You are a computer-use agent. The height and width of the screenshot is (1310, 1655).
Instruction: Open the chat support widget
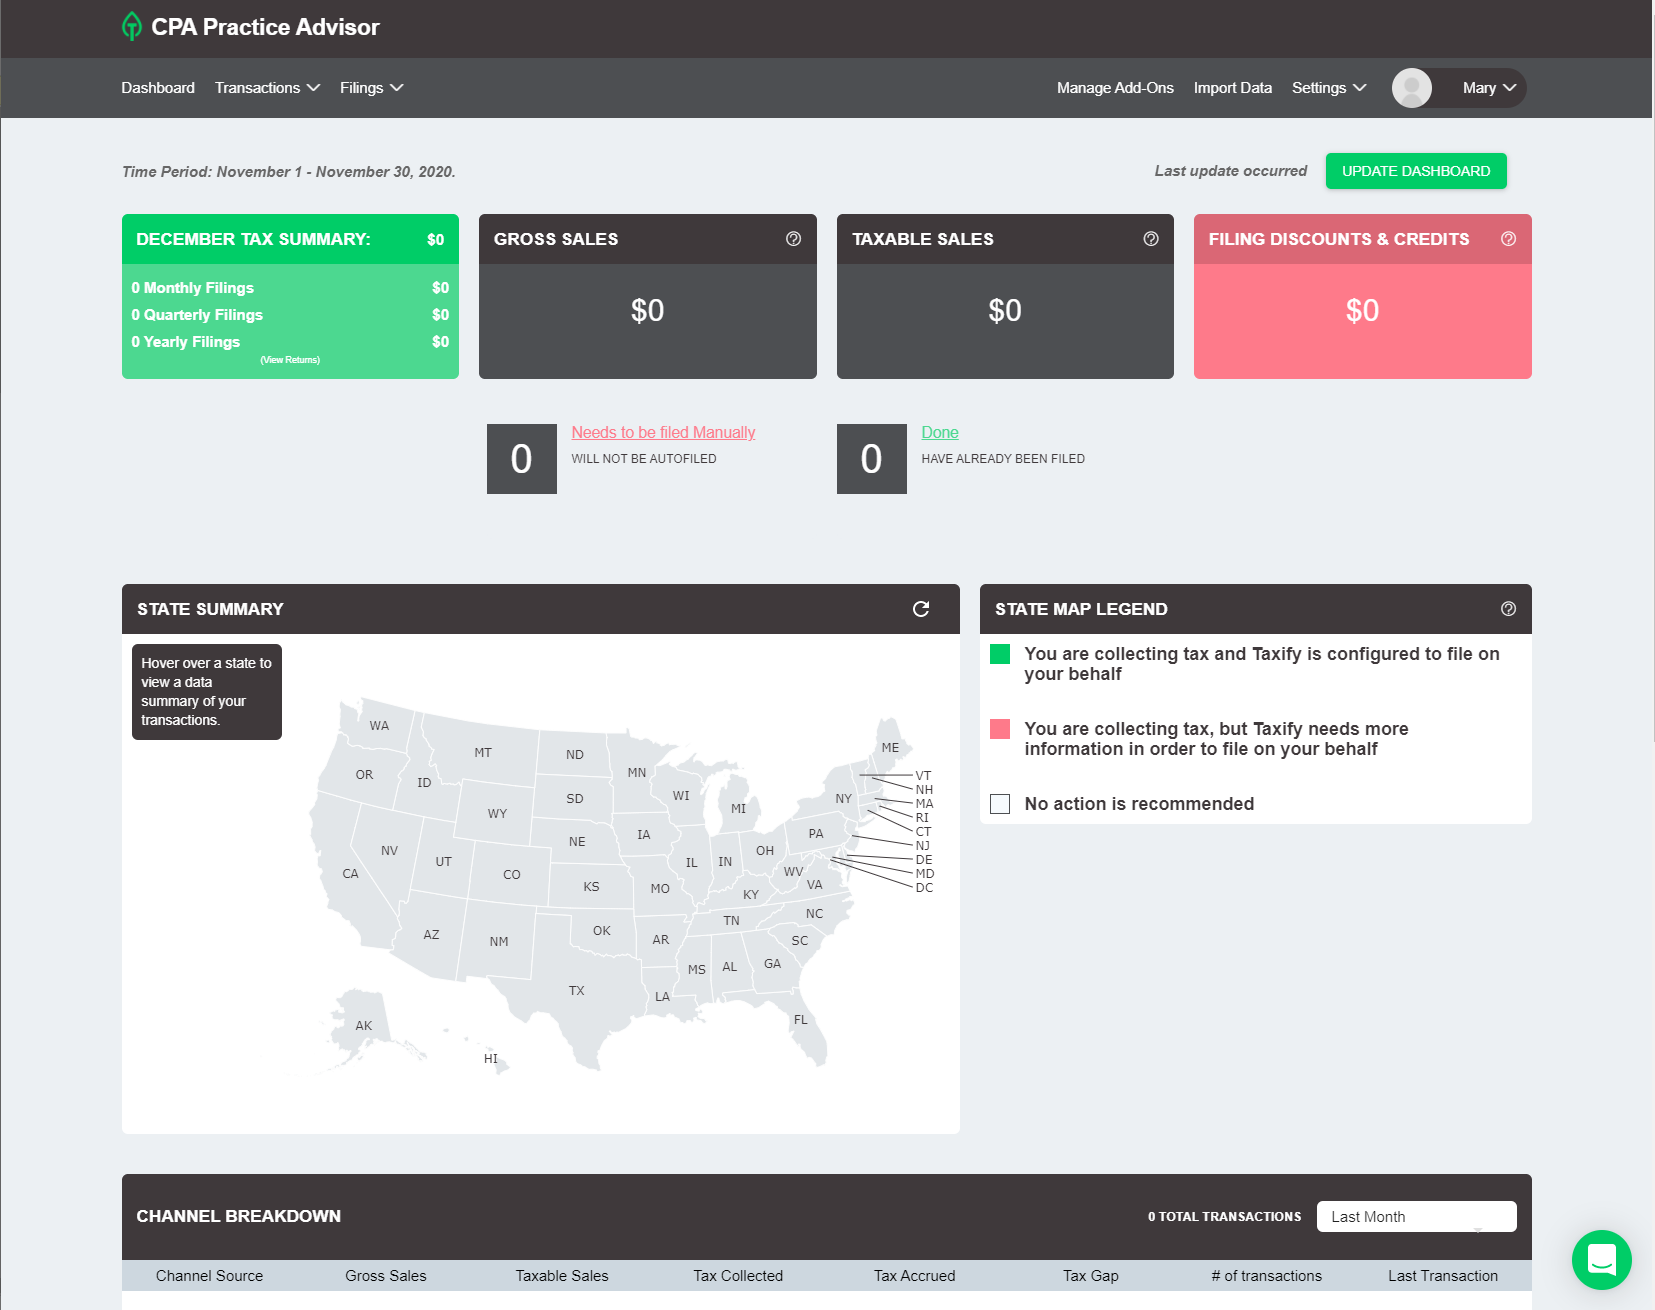tap(1601, 1259)
